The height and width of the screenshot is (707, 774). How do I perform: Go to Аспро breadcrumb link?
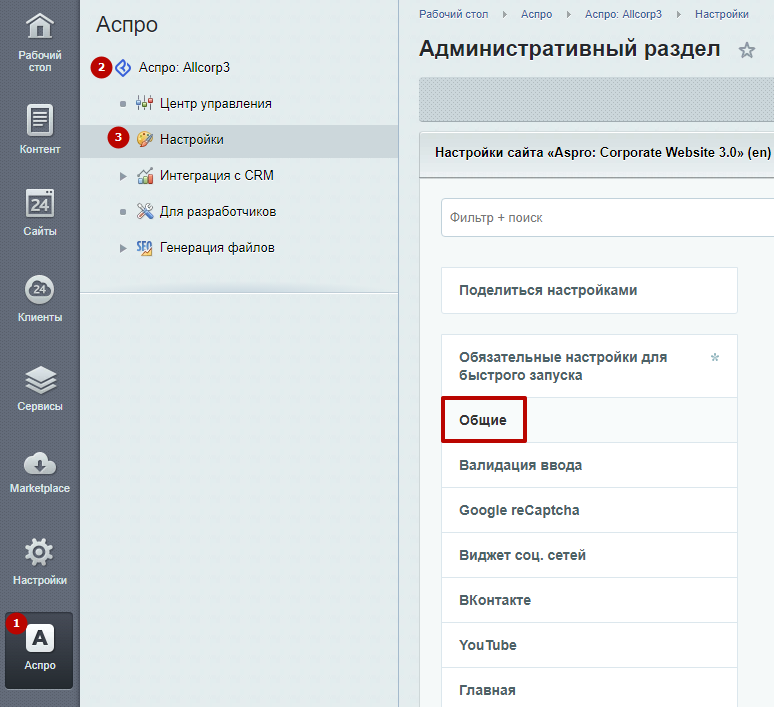[537, 14]
